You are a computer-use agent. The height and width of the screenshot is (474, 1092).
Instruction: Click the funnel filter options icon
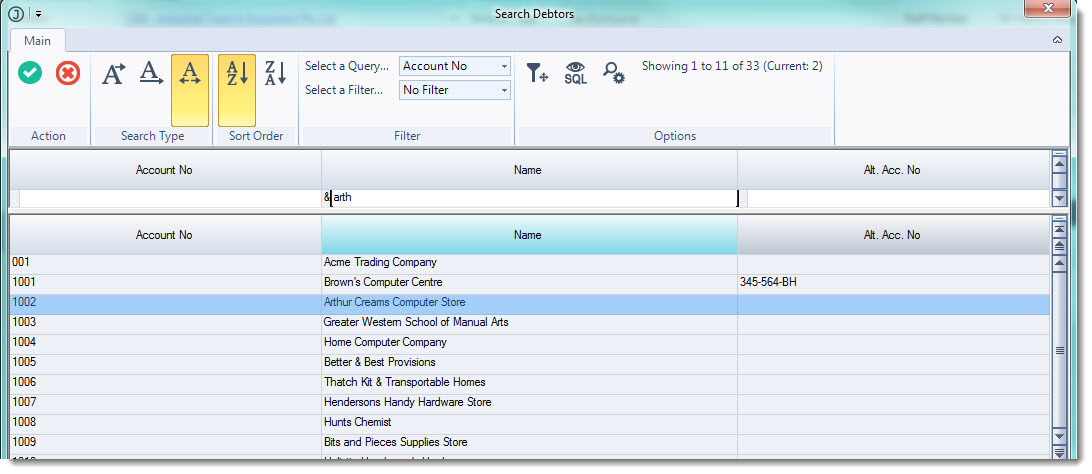[x=537, y=72]
